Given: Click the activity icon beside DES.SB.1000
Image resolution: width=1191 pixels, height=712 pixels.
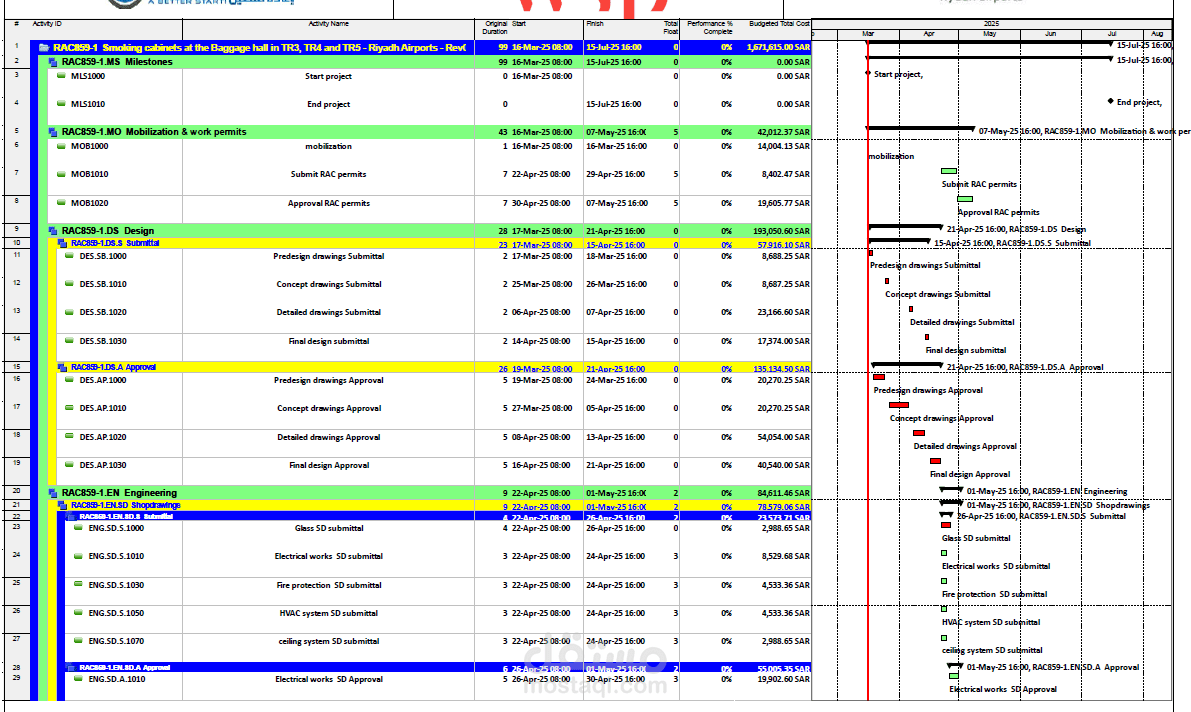Looking at the screenshot, I should coord(69,255).
